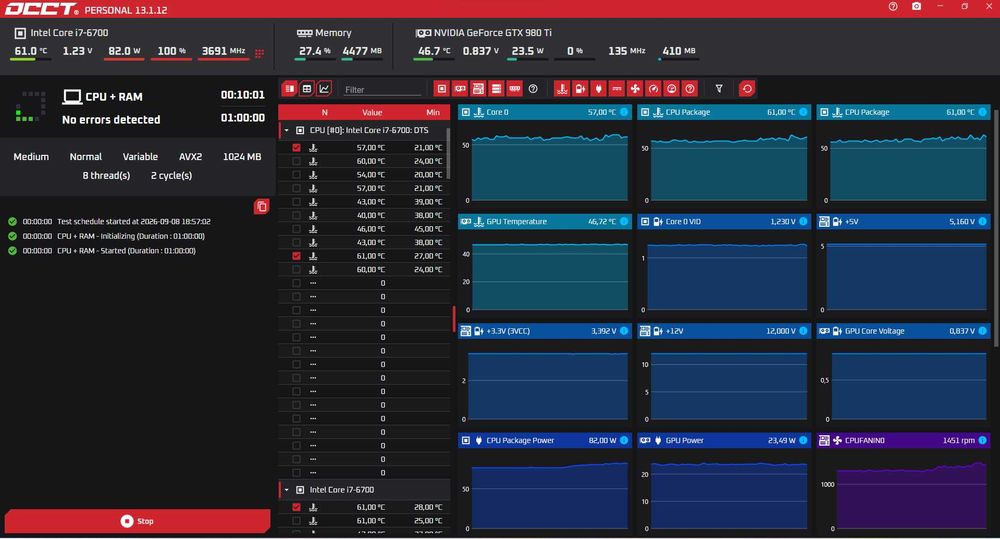
Task: Toggle the storage hardware filter icon
Action: (x=496, y=89)
